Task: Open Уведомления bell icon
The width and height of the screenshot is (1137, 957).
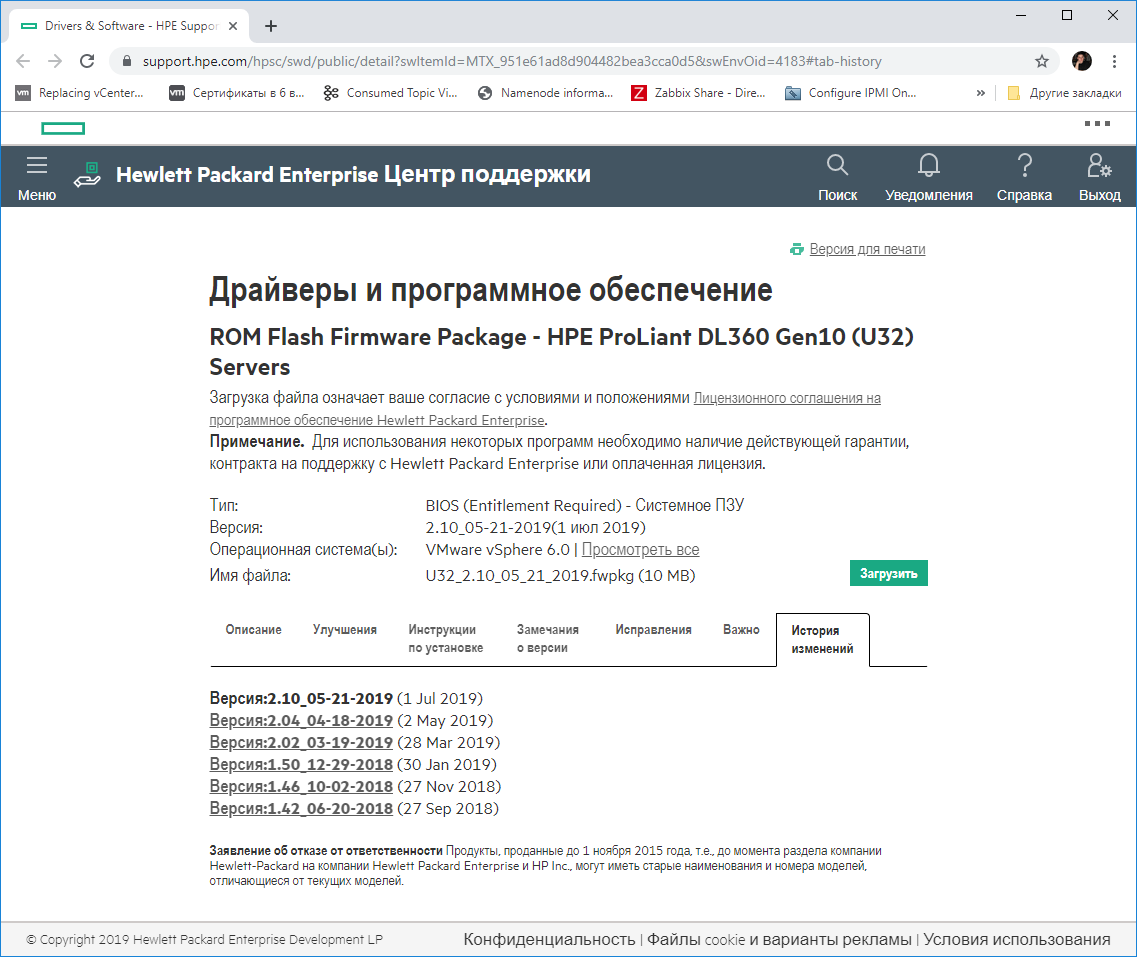Action: pos(929,165)
